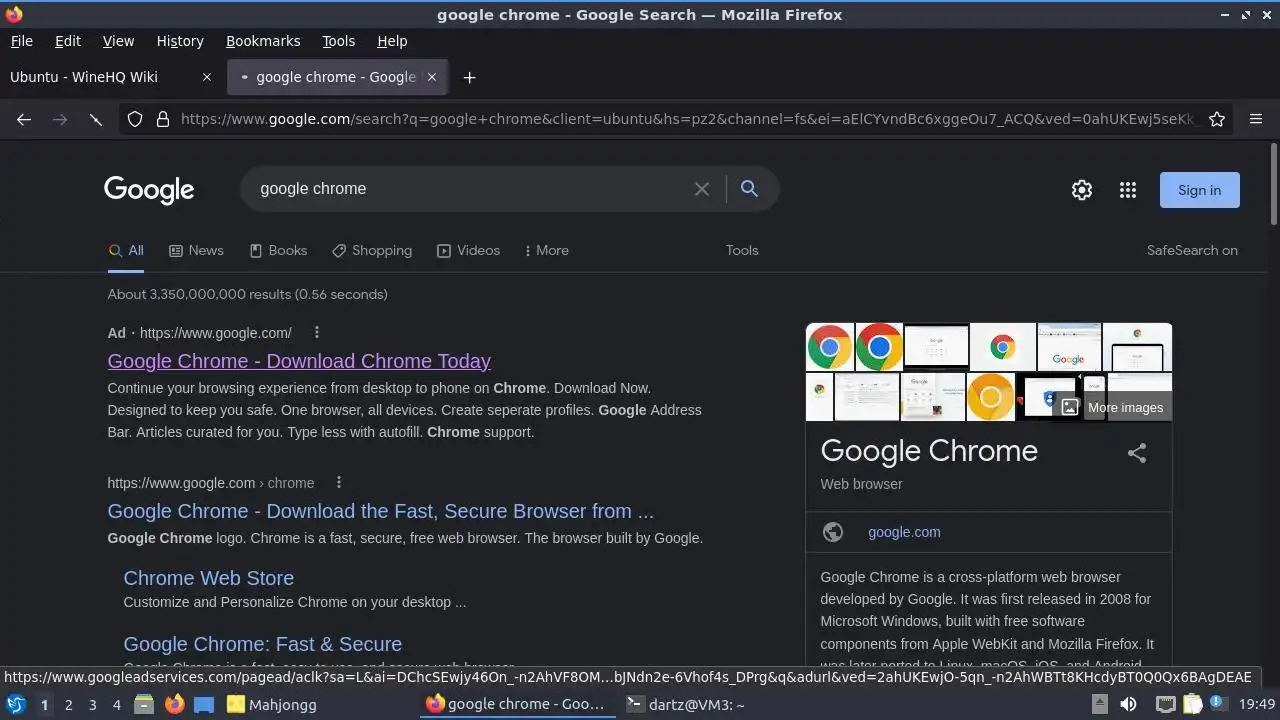Show desktop using blue taskbar icon
1280x720 pixels.
[204, 704]
